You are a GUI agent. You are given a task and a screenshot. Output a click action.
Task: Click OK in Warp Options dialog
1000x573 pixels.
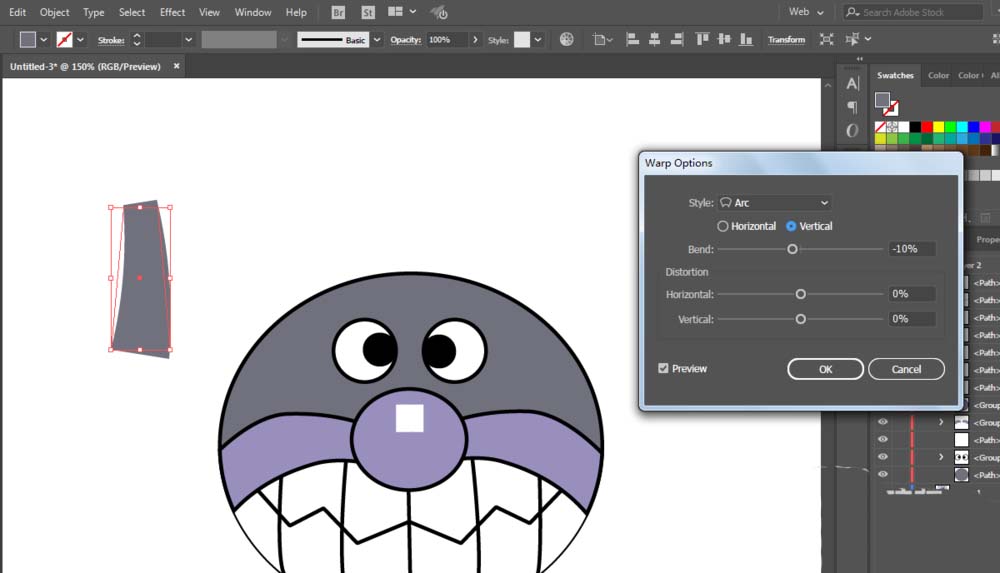tap(825, 369)
